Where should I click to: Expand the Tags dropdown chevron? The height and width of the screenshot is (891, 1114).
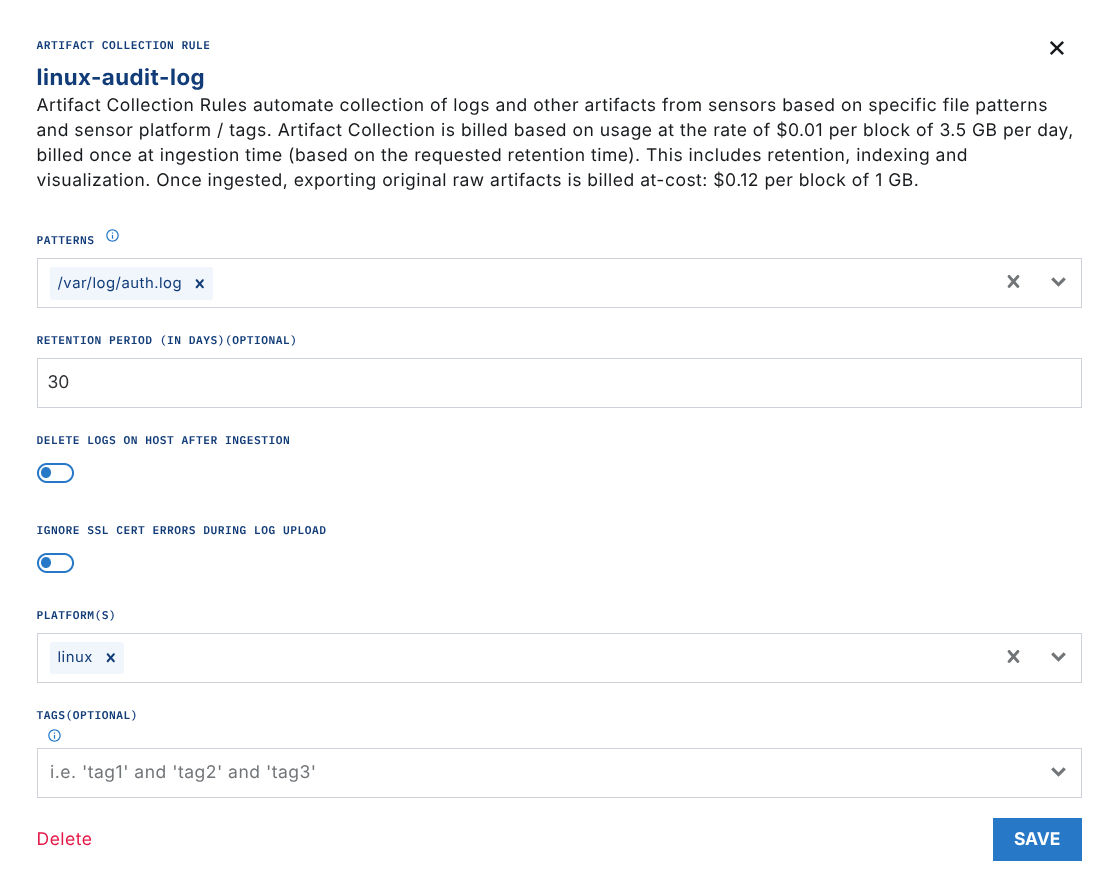pyautogui.click(x=1058, y=772)
